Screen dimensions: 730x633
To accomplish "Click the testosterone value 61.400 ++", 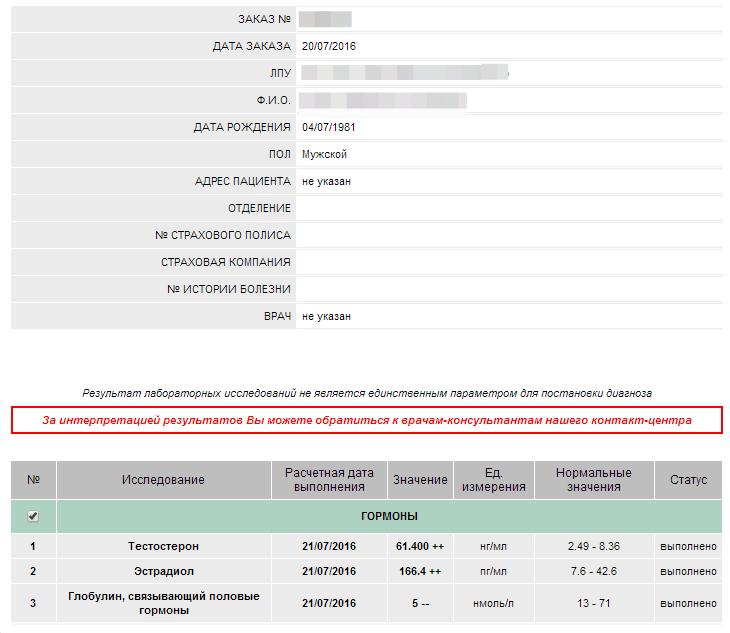I will point(420,546).
